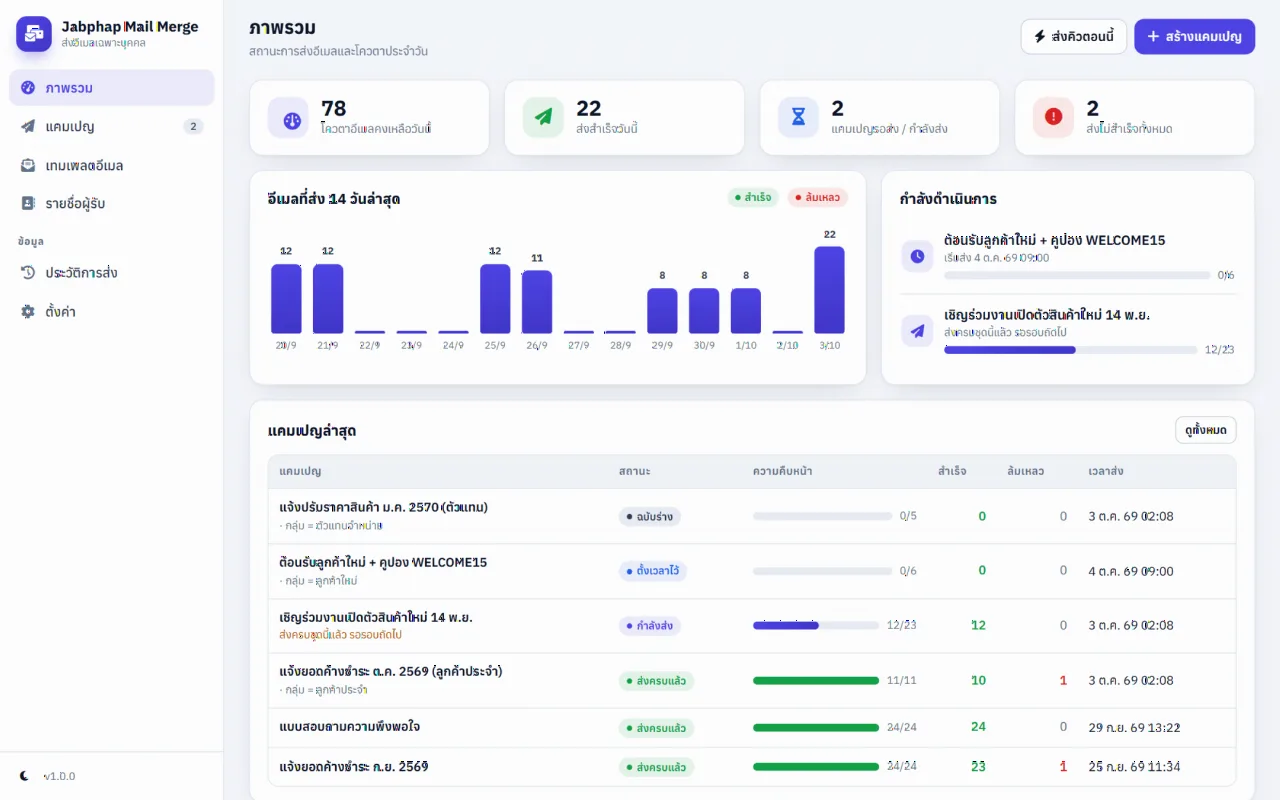Click the 11/11 progress bar in the campaigns table
This screenshot has width=1280, height=800.
[816, 681]
